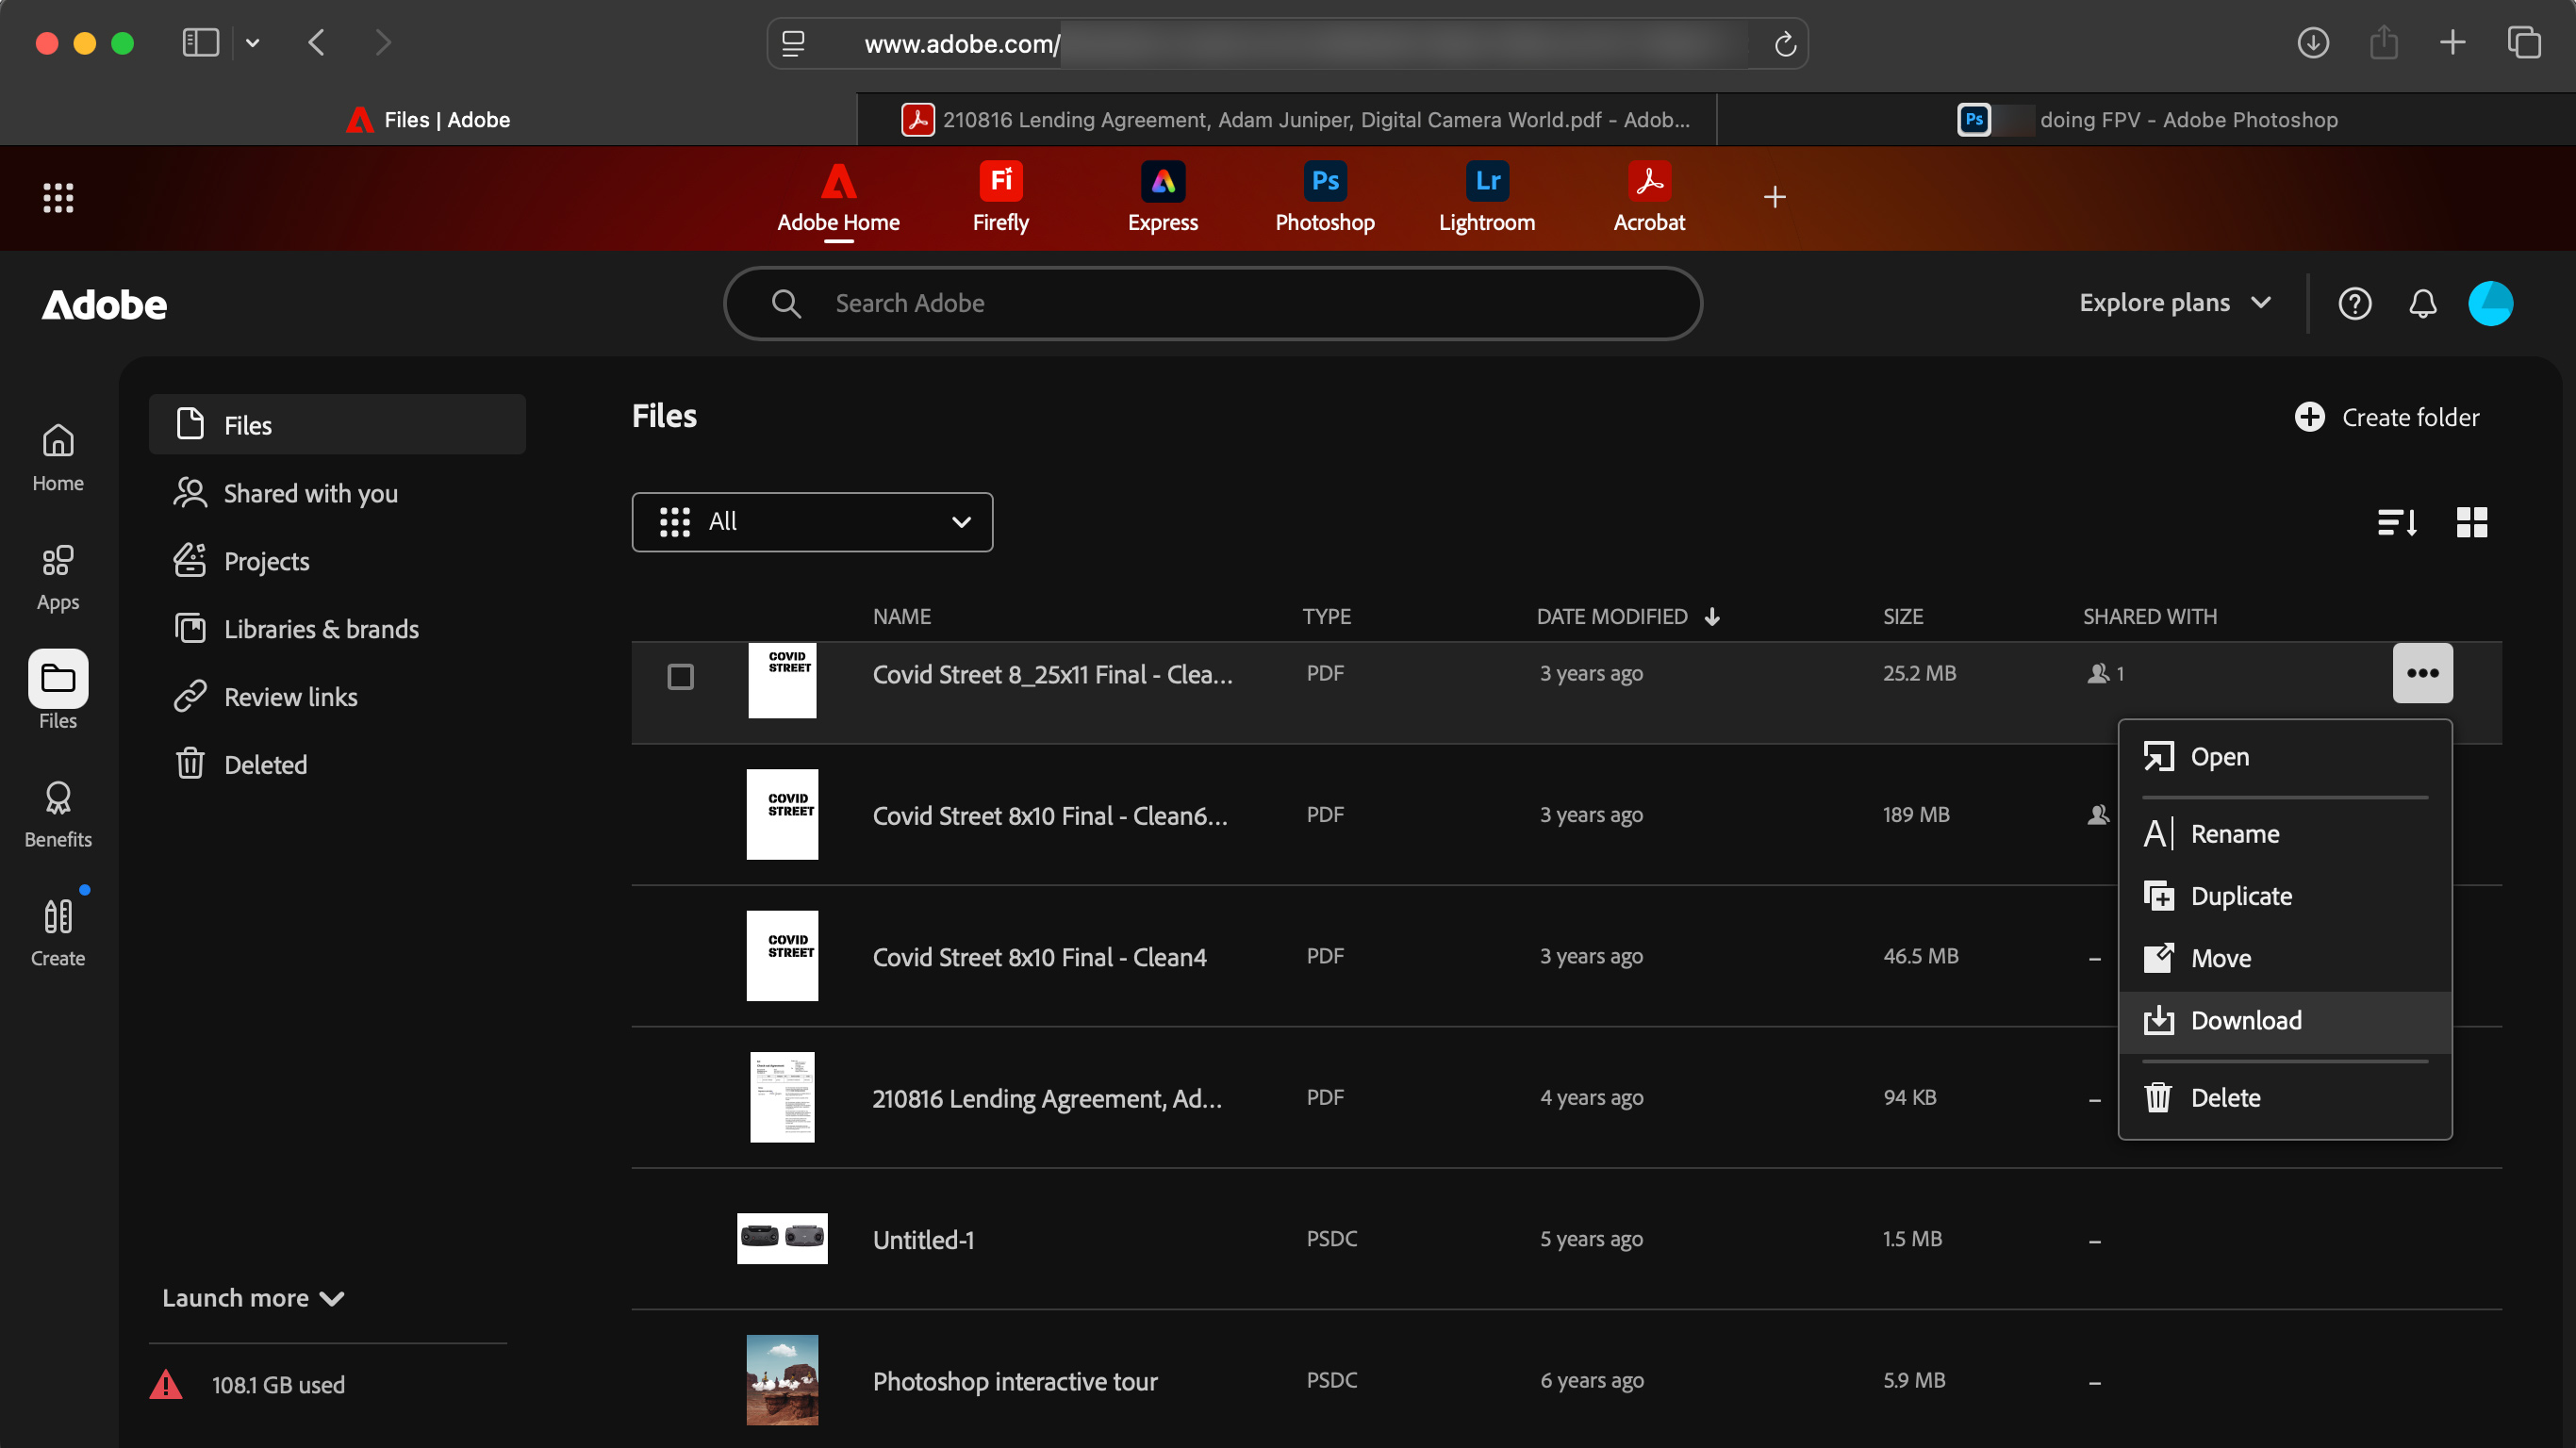This screenshot has height=1448, width=2576.
Task: Open Benefits in the left rail
Action: click(x=58, y=815)
